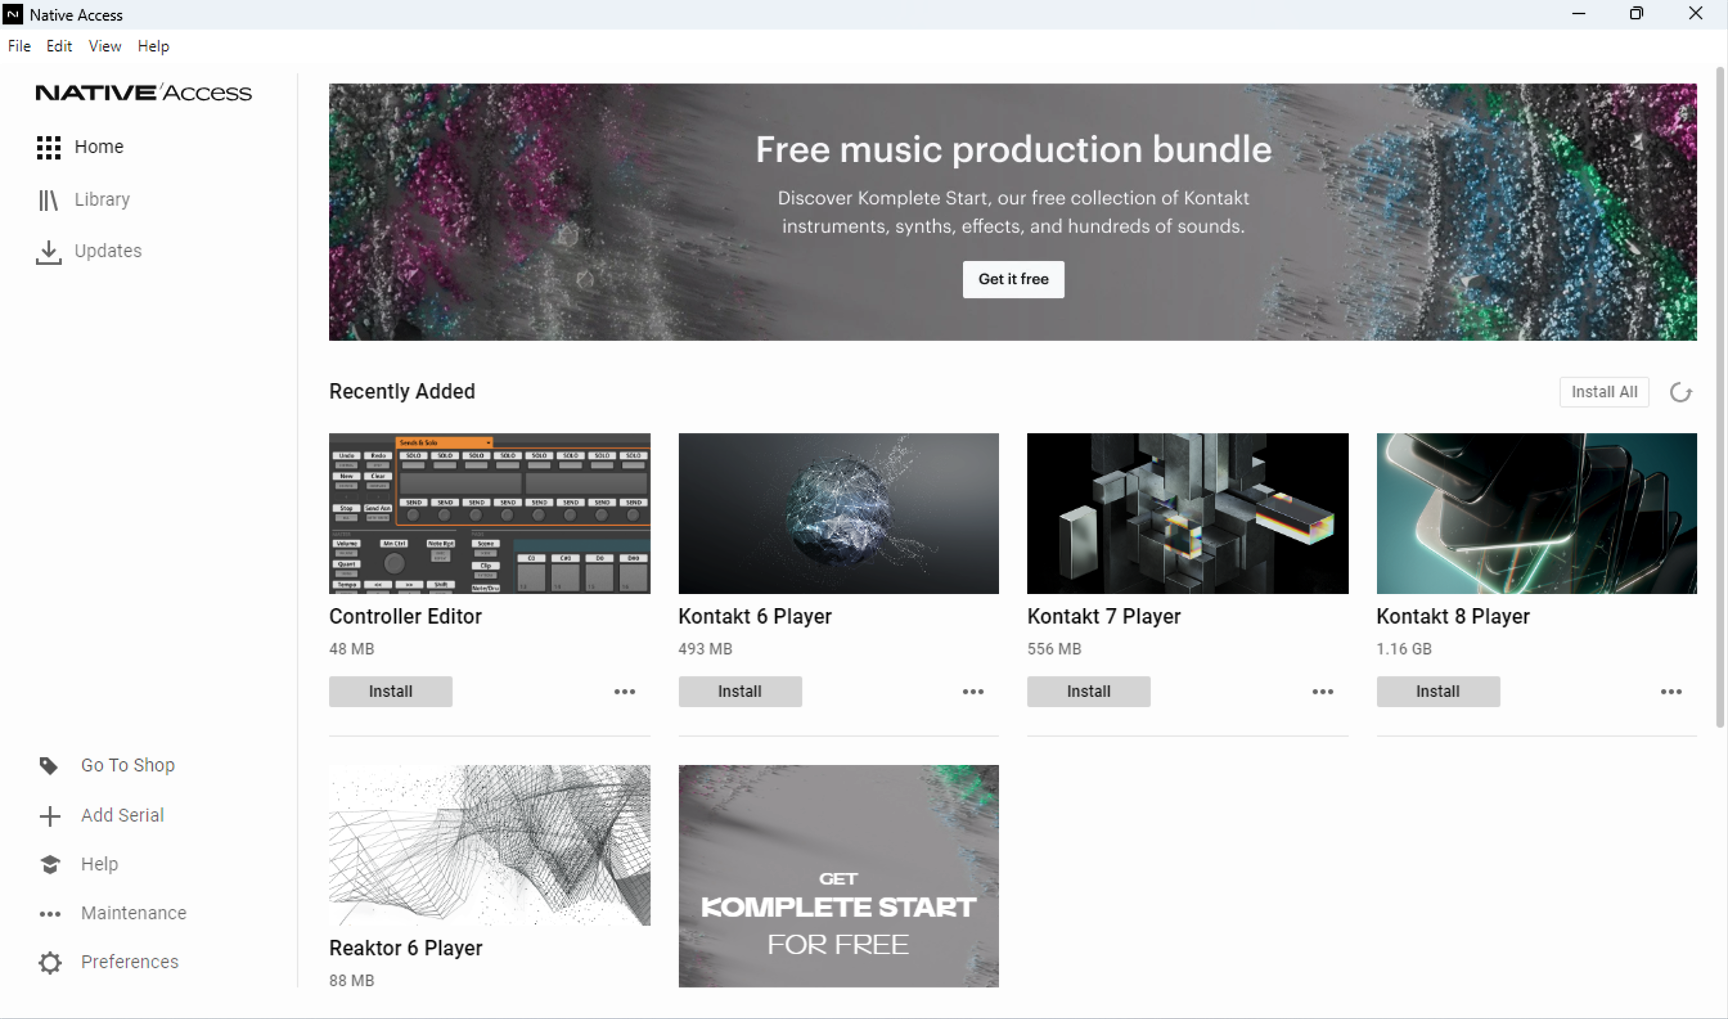Click the 556 MB size text
Viewport: 1728px width, 1019px height.
coord(1054,649)
